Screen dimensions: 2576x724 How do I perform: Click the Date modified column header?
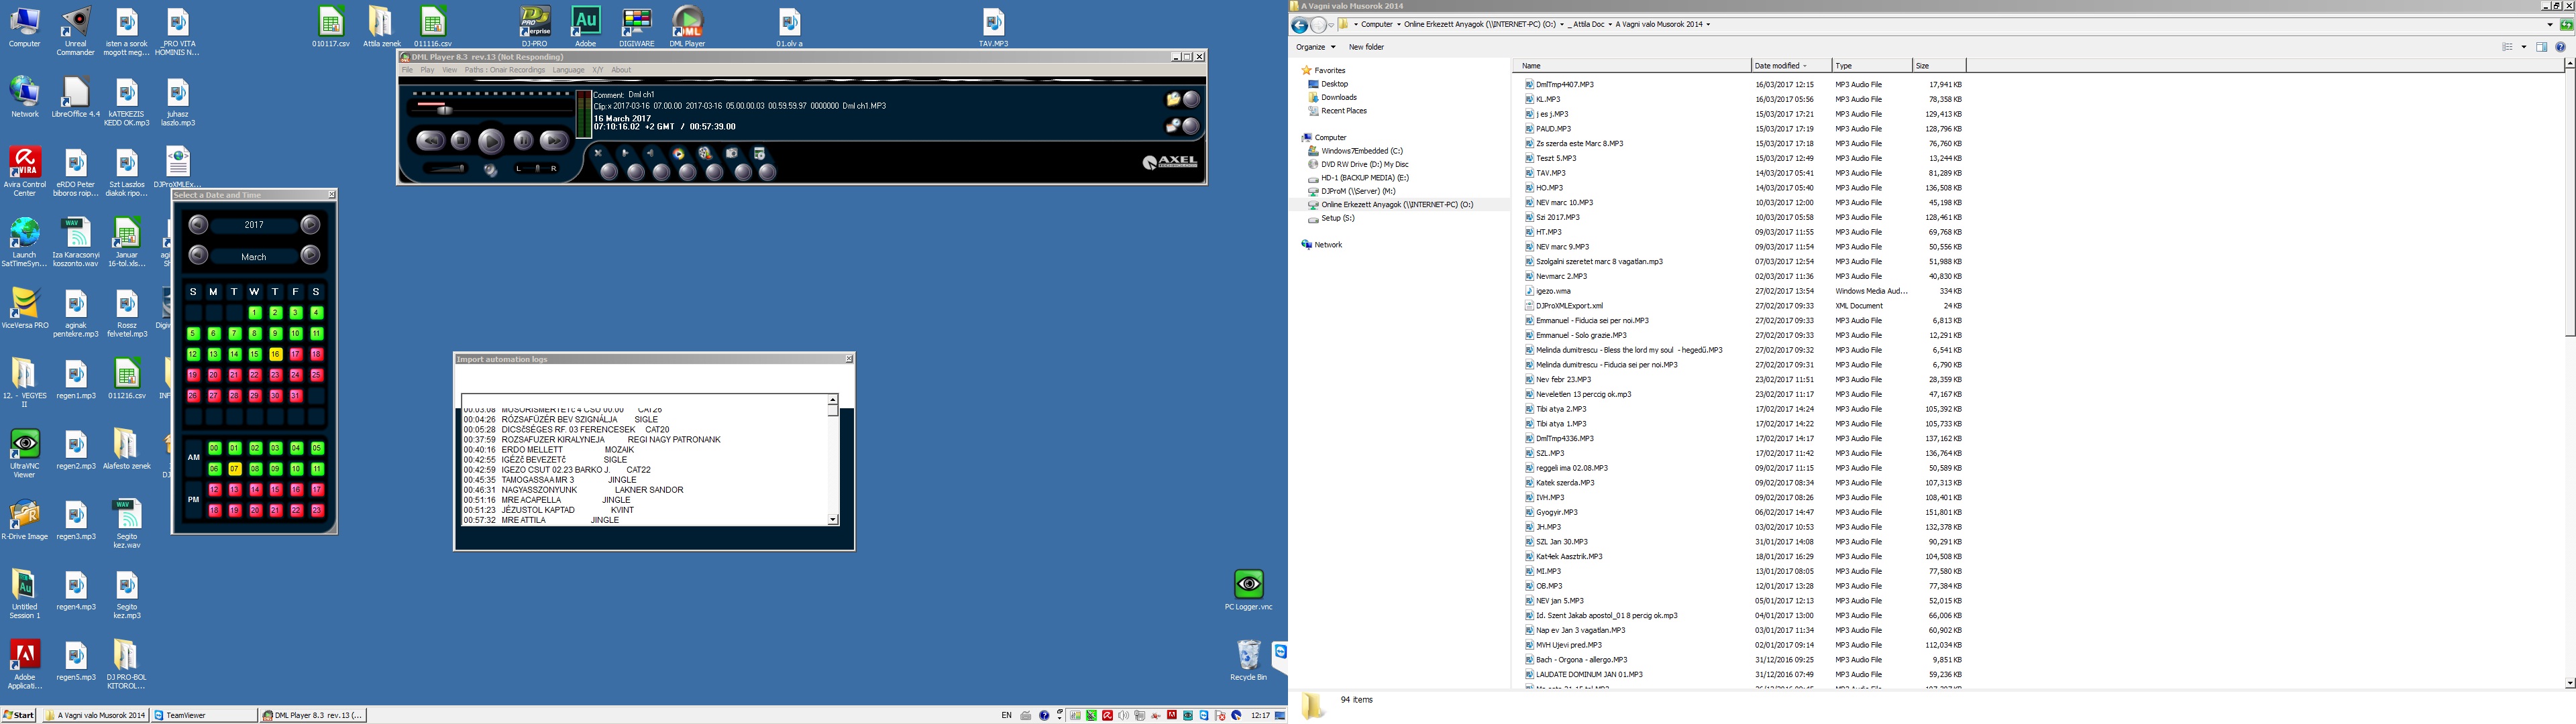(x=1777, y=66)
